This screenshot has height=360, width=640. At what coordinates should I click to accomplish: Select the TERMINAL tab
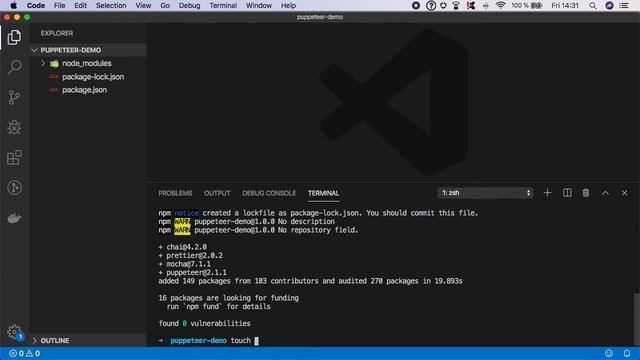(324, 193)
